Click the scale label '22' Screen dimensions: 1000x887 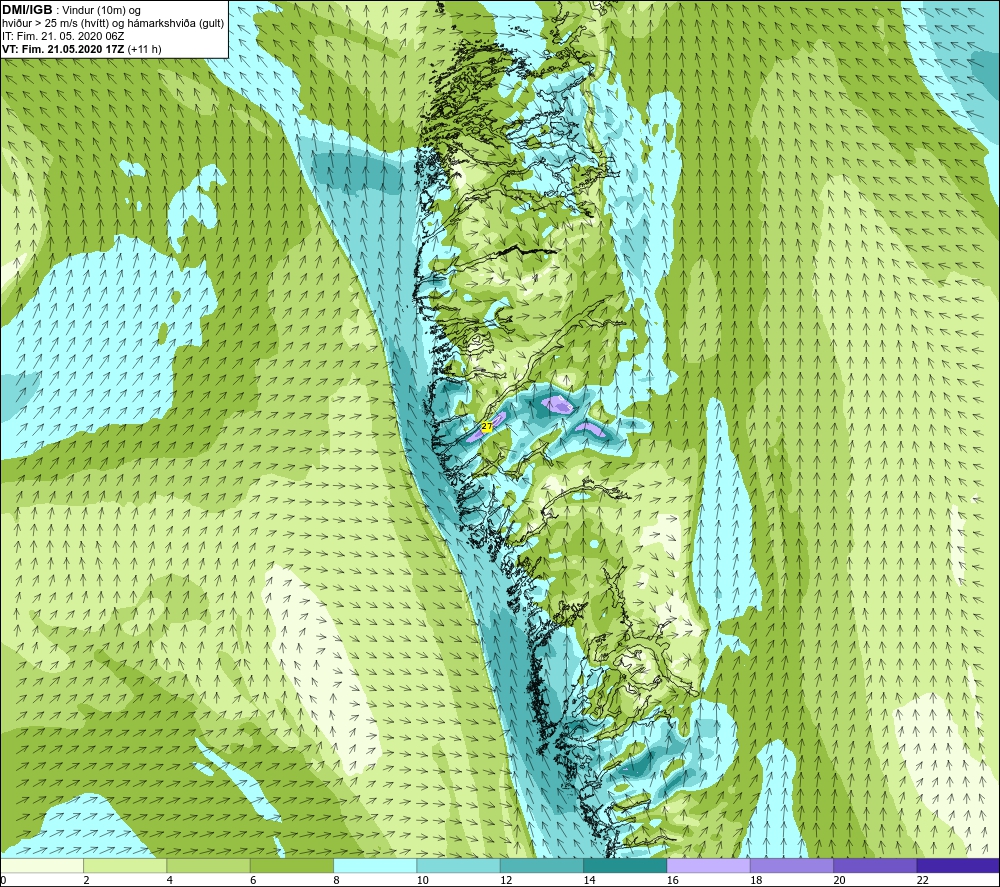(923, 880)
